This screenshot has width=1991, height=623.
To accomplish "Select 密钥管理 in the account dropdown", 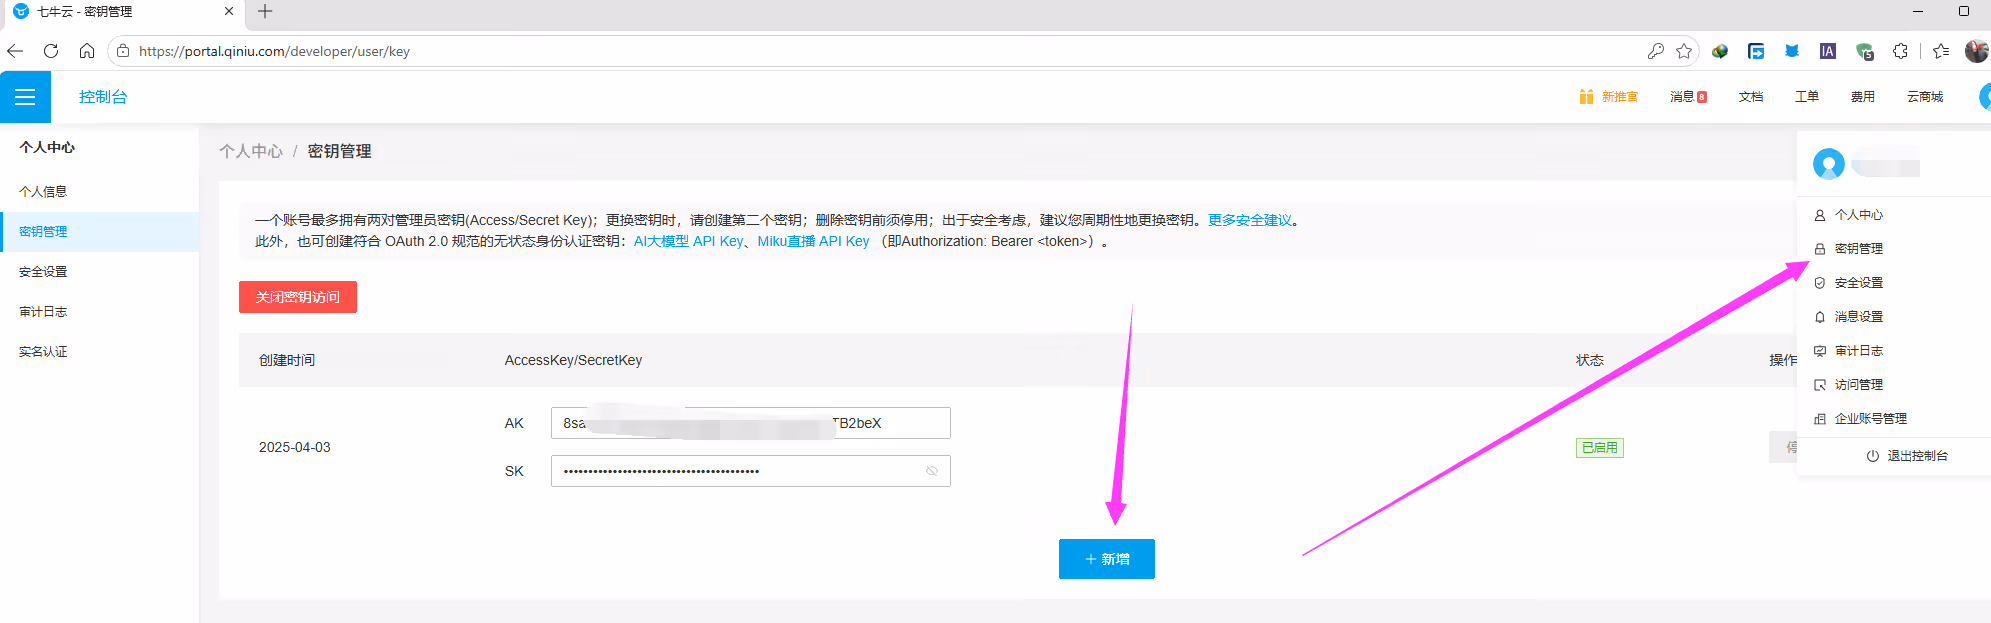I will pyautogui.click(x=1858, y=249).
